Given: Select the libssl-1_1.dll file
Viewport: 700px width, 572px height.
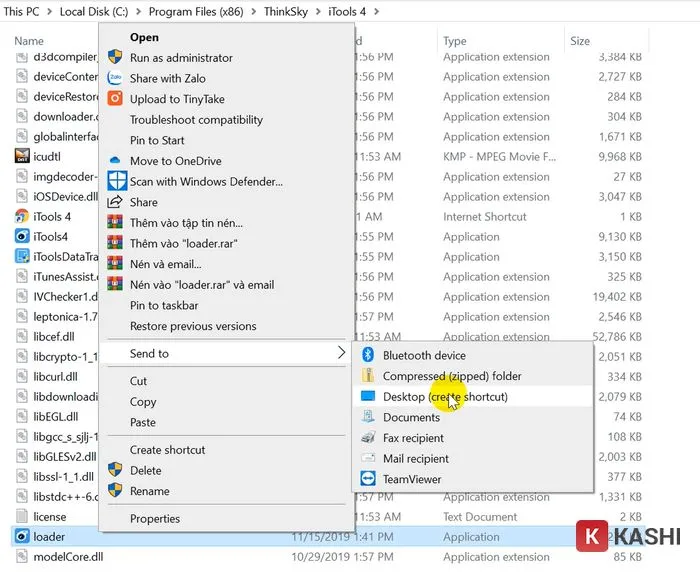Looking at the screenshot, I should 63,476.
